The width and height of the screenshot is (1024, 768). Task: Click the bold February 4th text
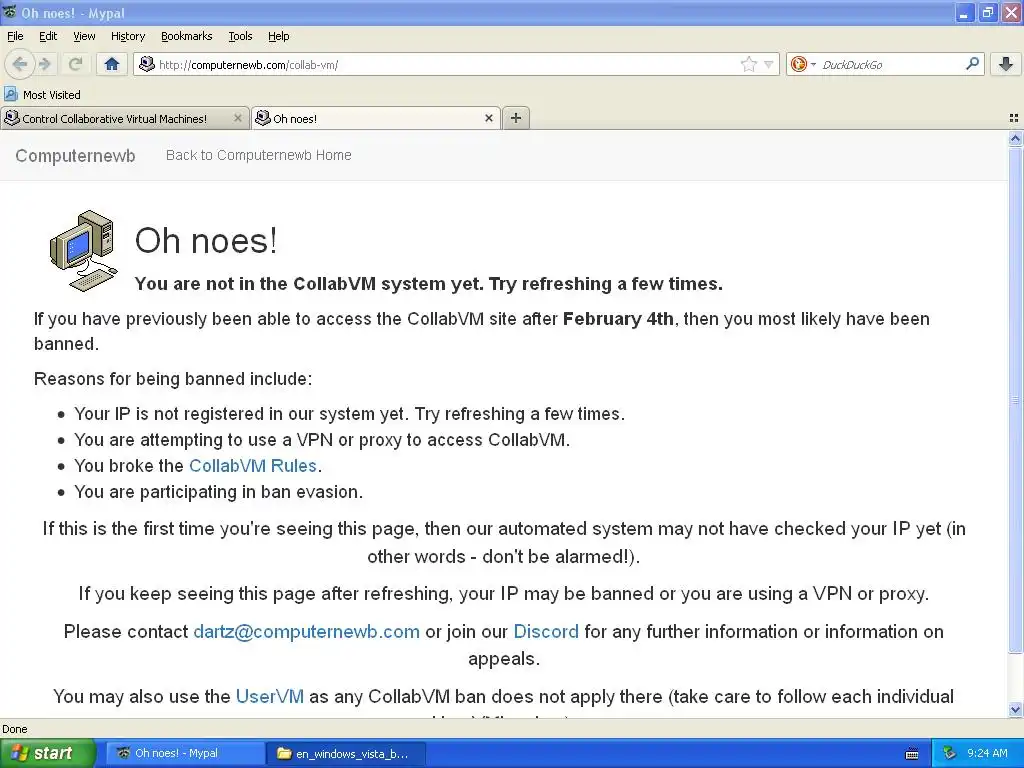click(618, 319)
